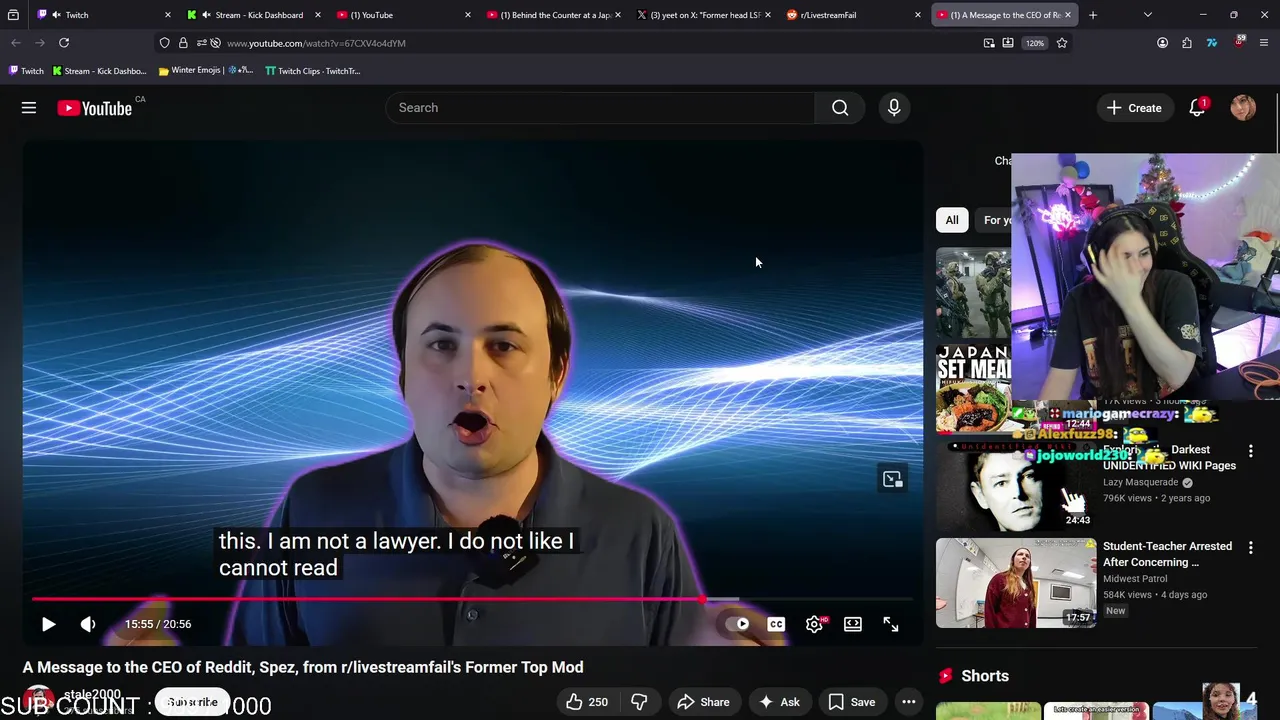
Task: Switch to the yeet on X tab
Action: pos(704,15)
